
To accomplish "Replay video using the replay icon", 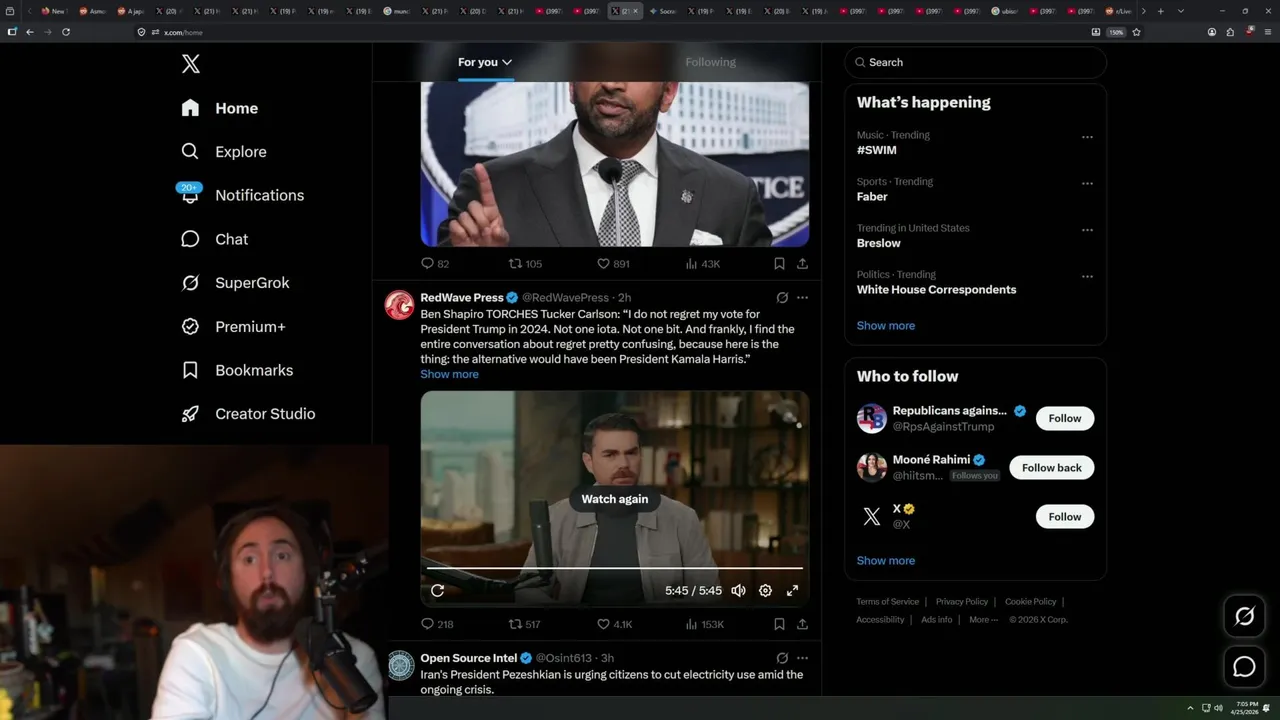I will [437, 591].
